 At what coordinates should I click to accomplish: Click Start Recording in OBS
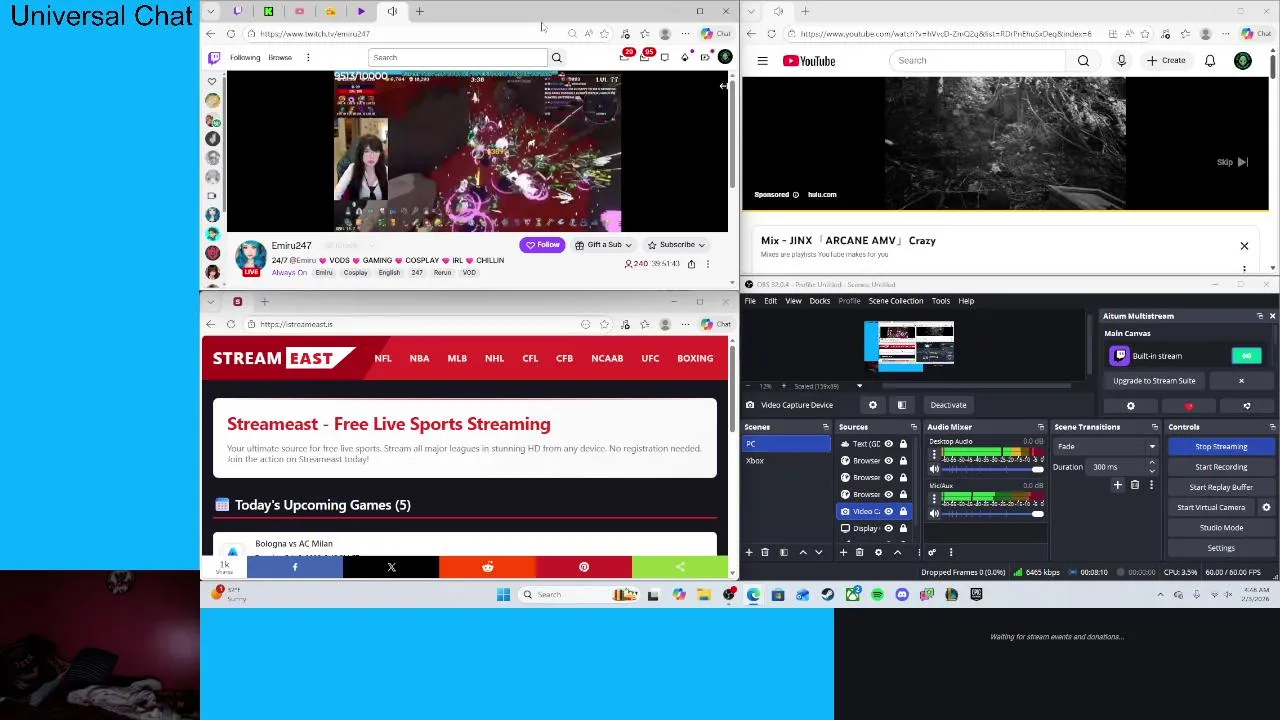point(1221,467)
